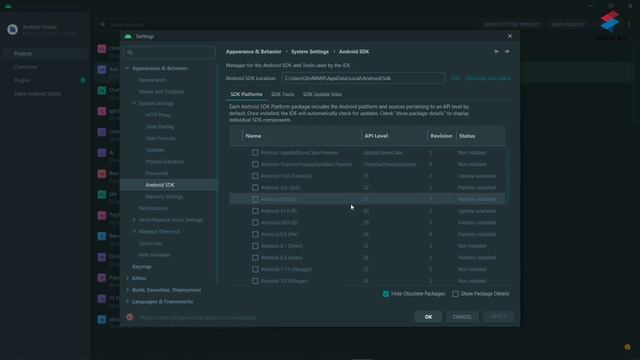
Task: Click the Apply button
Action: (498, 317)
